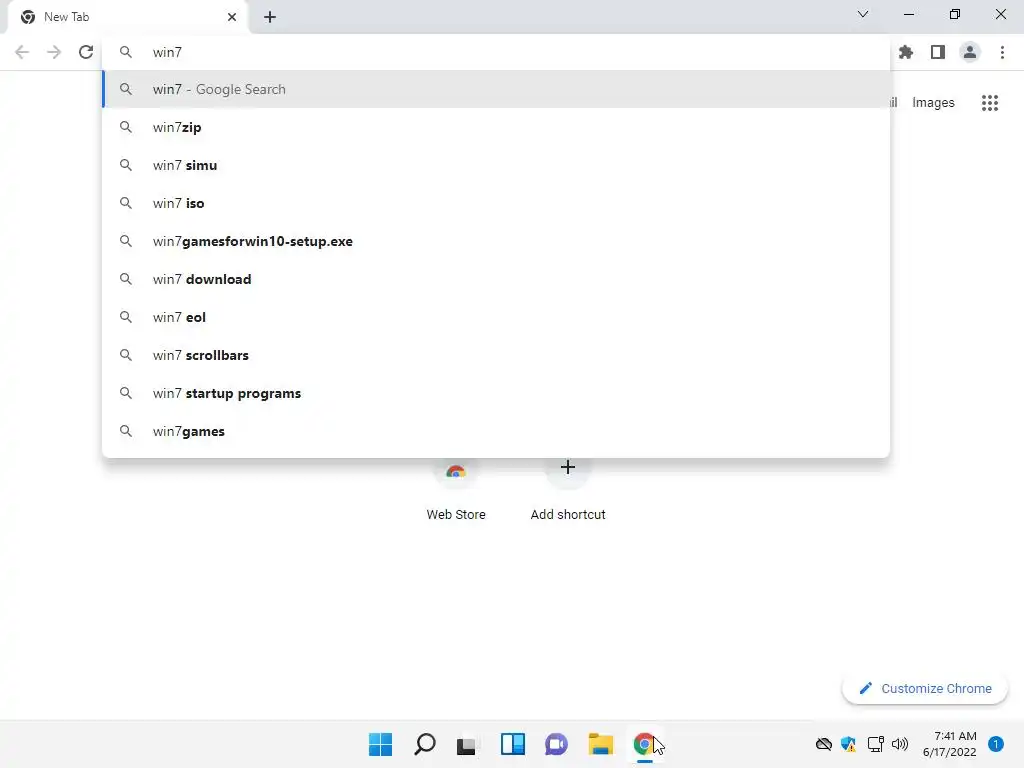1024x768 pixels.
Task: Open the Google apps grid
Action: pyautogui.click(x=990, y=103)
